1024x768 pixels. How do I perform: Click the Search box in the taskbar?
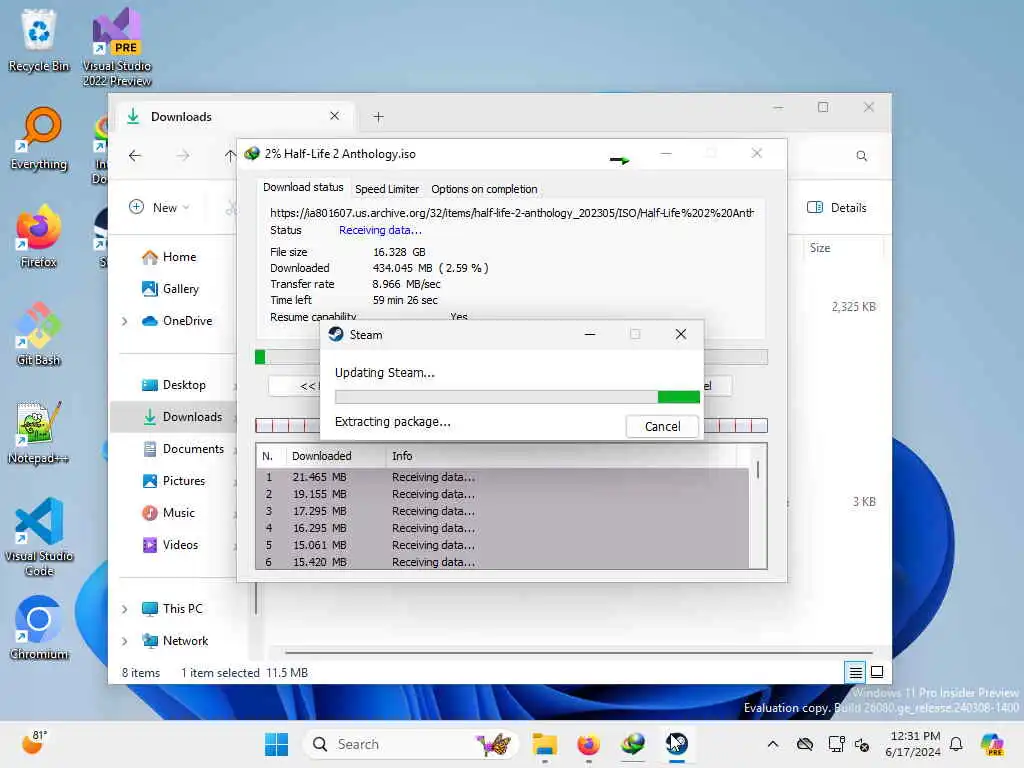pos(410,744)
